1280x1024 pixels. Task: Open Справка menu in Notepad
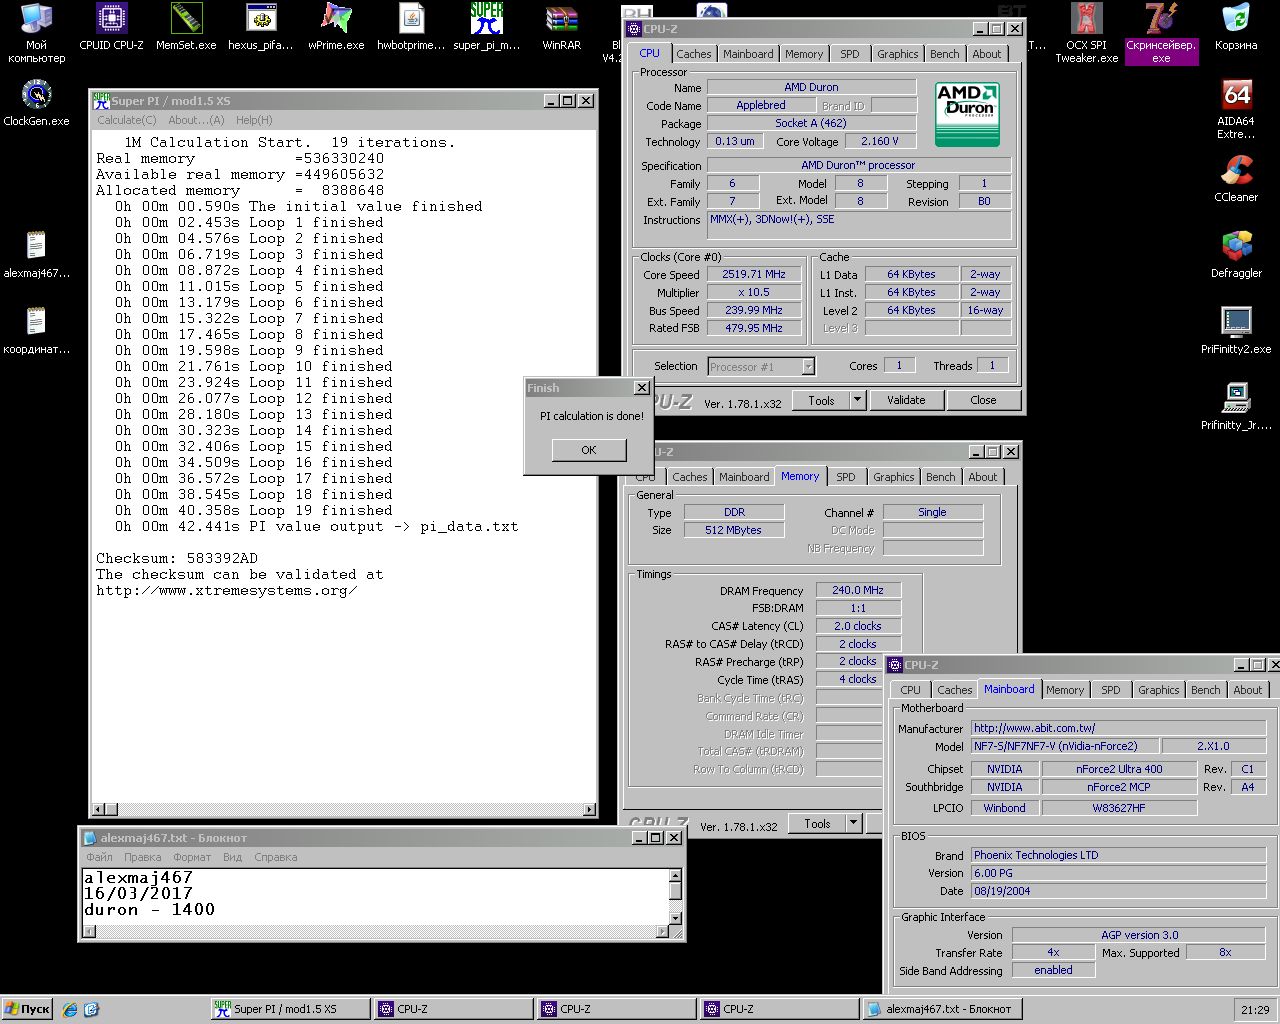click(276, 857)
